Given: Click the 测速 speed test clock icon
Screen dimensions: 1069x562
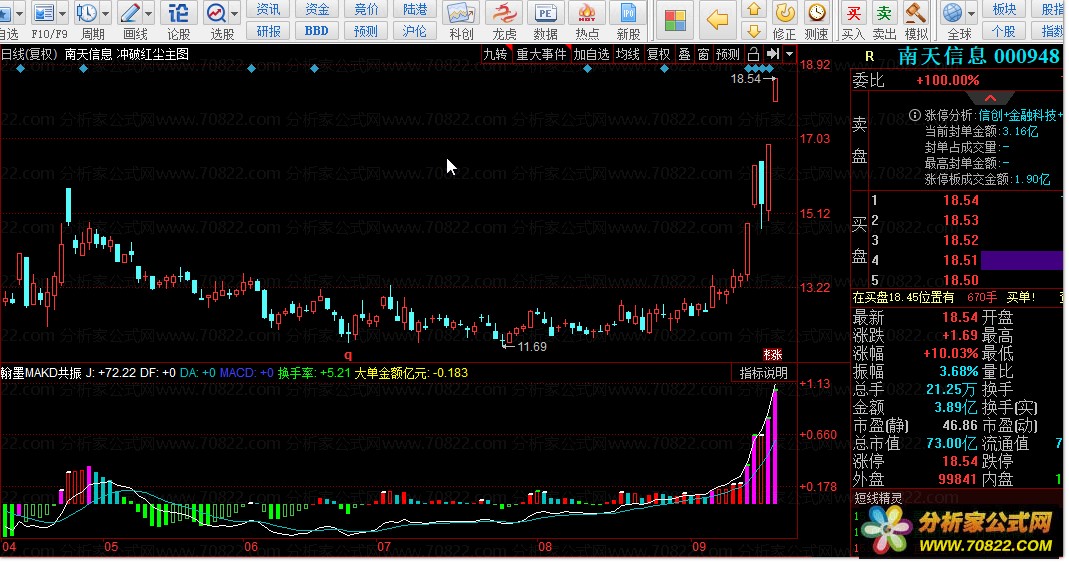Looking at the screenshot, I should pyautogui.click(x=816, y=13).
